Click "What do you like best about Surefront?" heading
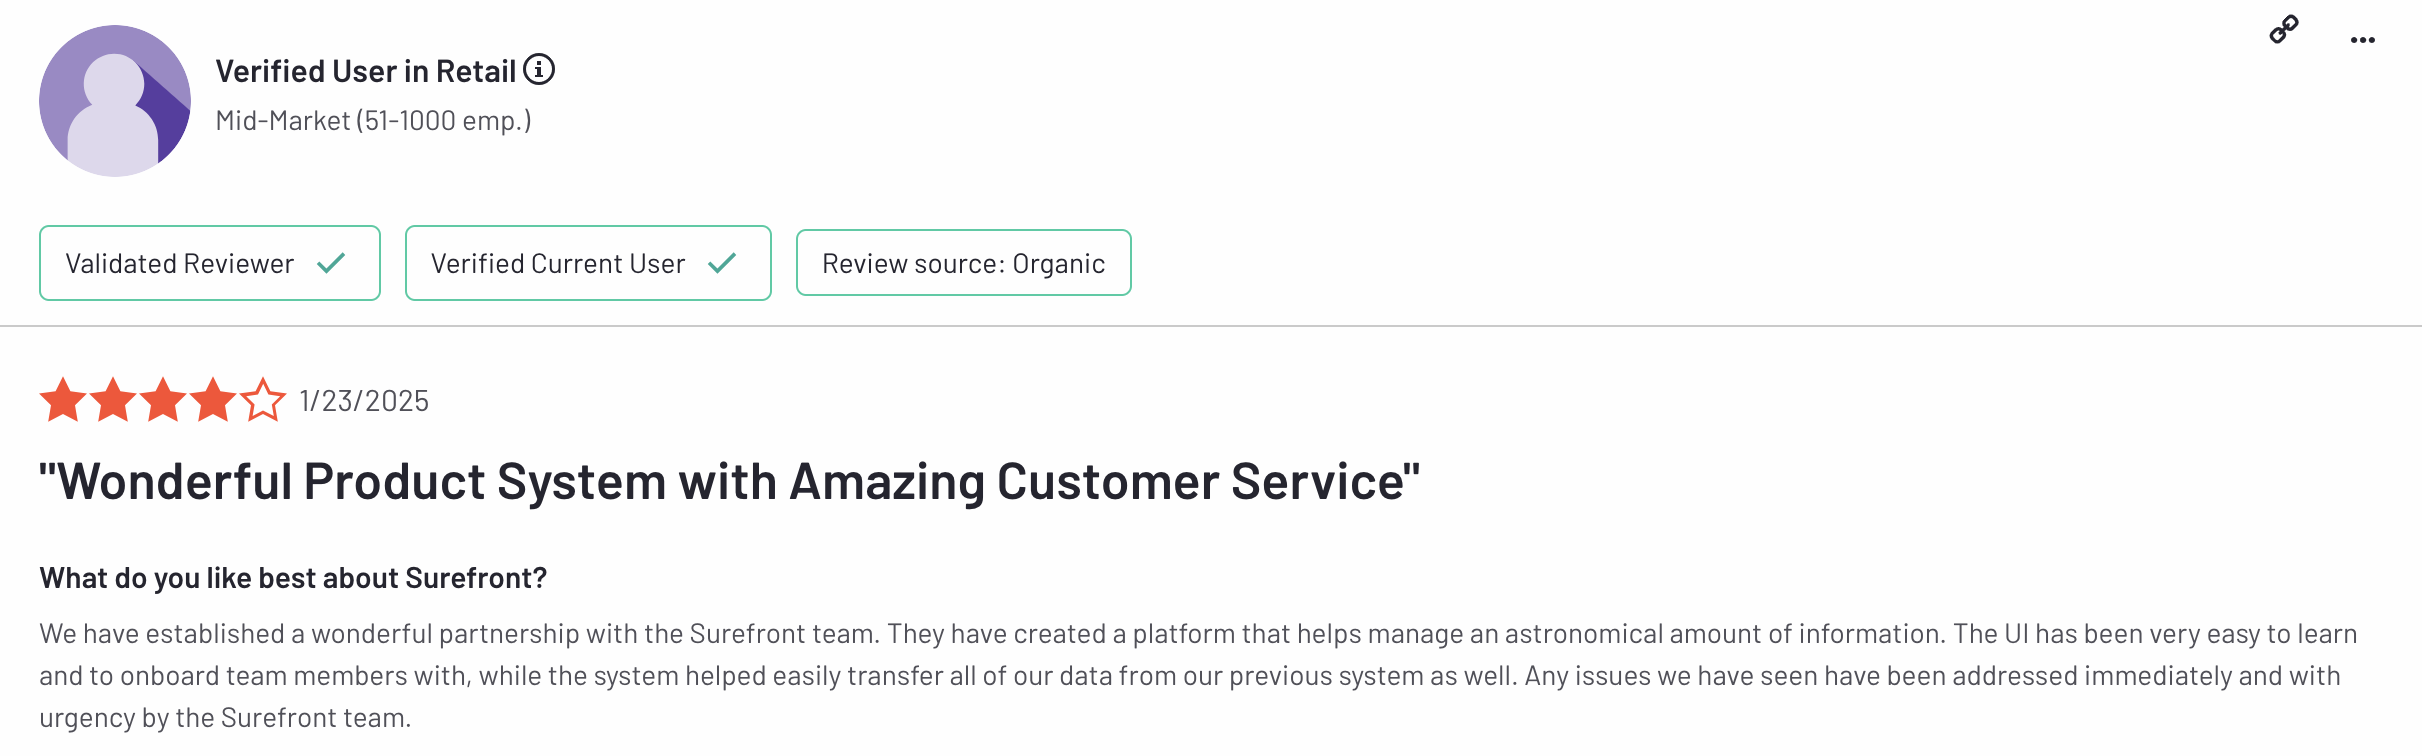The height and width of the screenshot is (756, 2422). click(293, 578)
